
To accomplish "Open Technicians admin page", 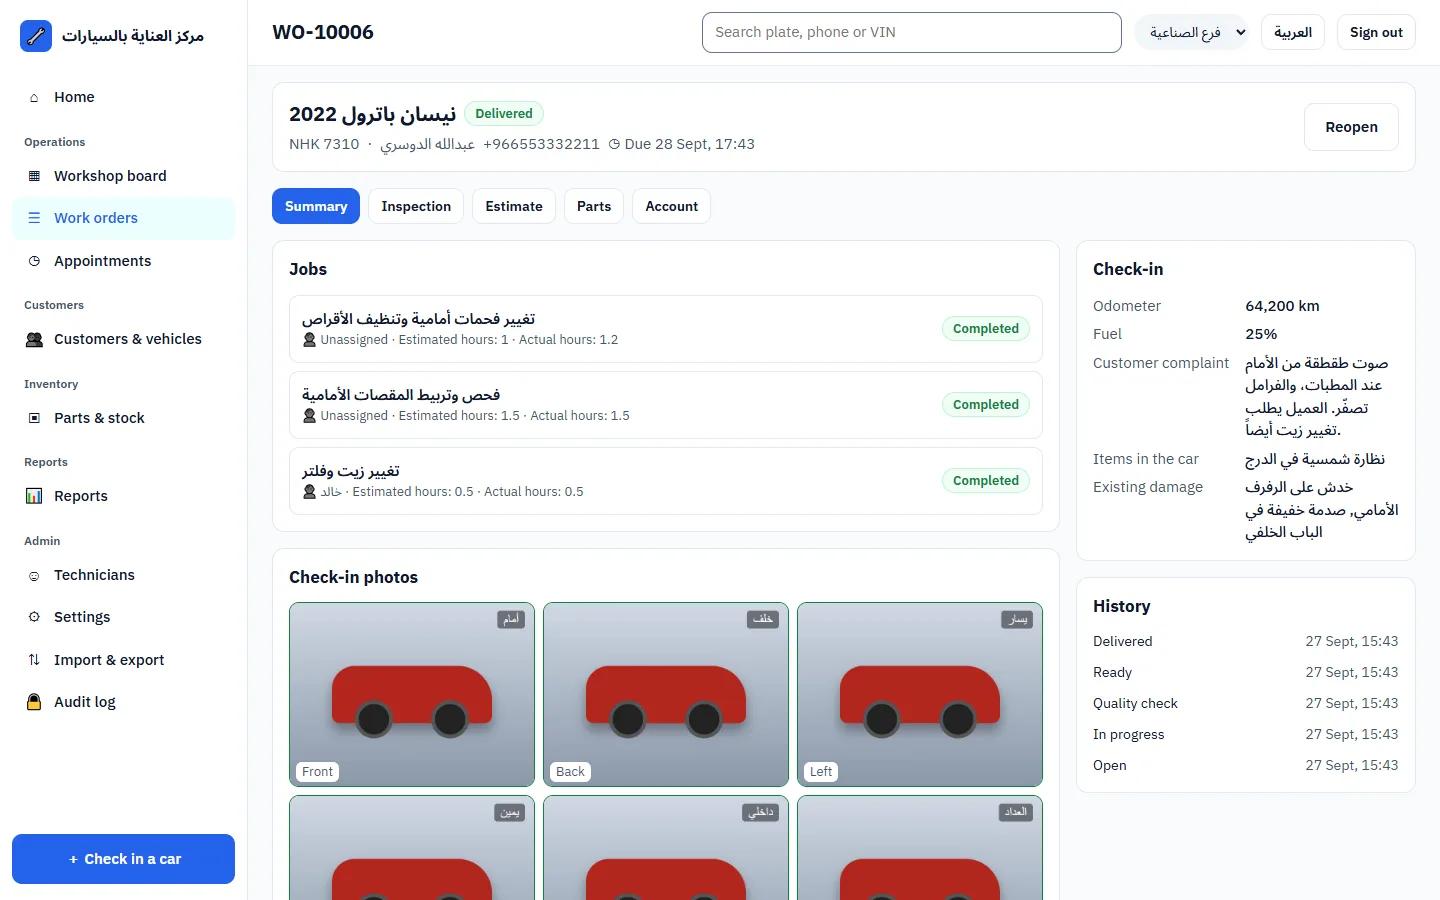I will (x=124, y=575).
